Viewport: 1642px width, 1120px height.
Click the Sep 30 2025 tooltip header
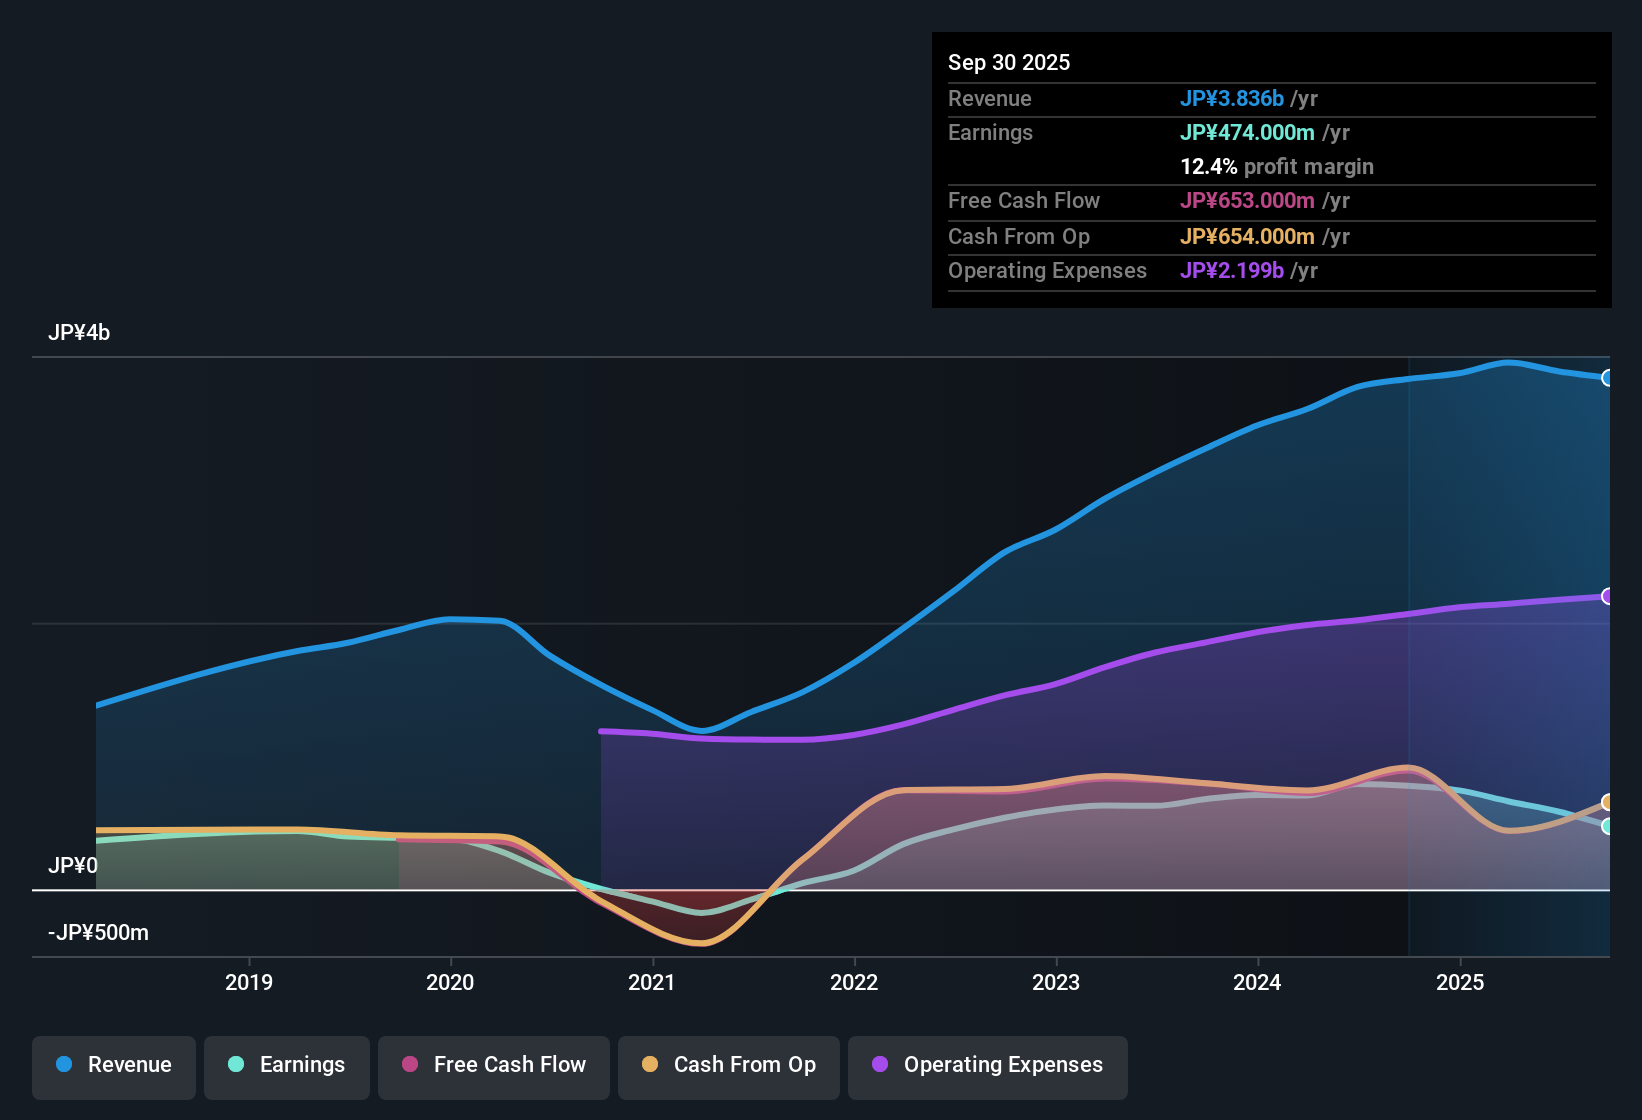(1009, 62)
